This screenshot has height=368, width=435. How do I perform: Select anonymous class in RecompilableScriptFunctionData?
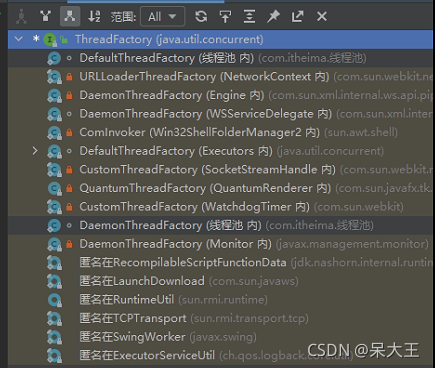click(221, 263)
